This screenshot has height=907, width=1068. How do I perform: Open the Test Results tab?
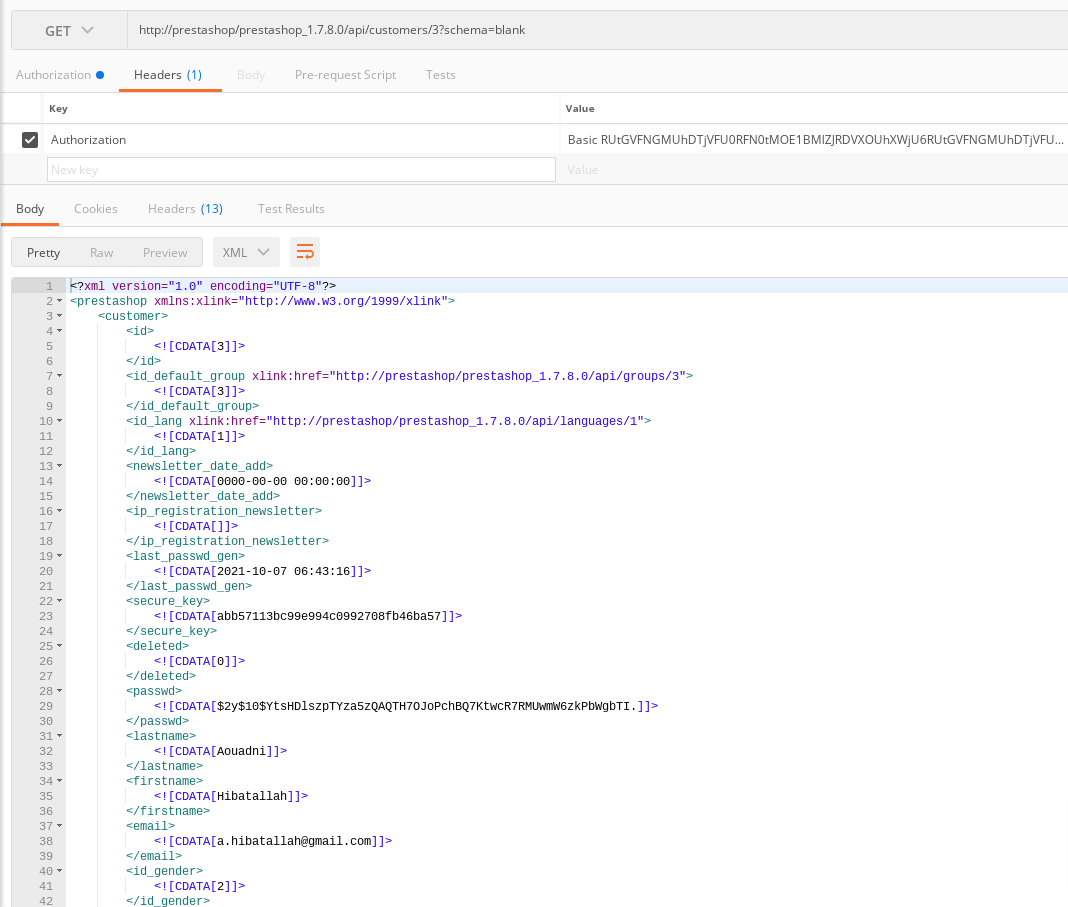tap(291, 208)
